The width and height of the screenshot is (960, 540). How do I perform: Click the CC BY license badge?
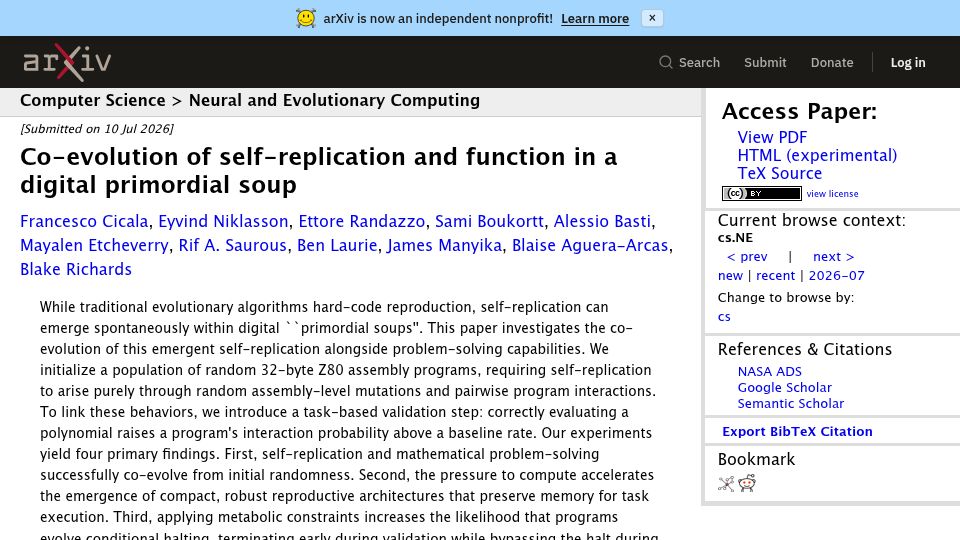762,193
